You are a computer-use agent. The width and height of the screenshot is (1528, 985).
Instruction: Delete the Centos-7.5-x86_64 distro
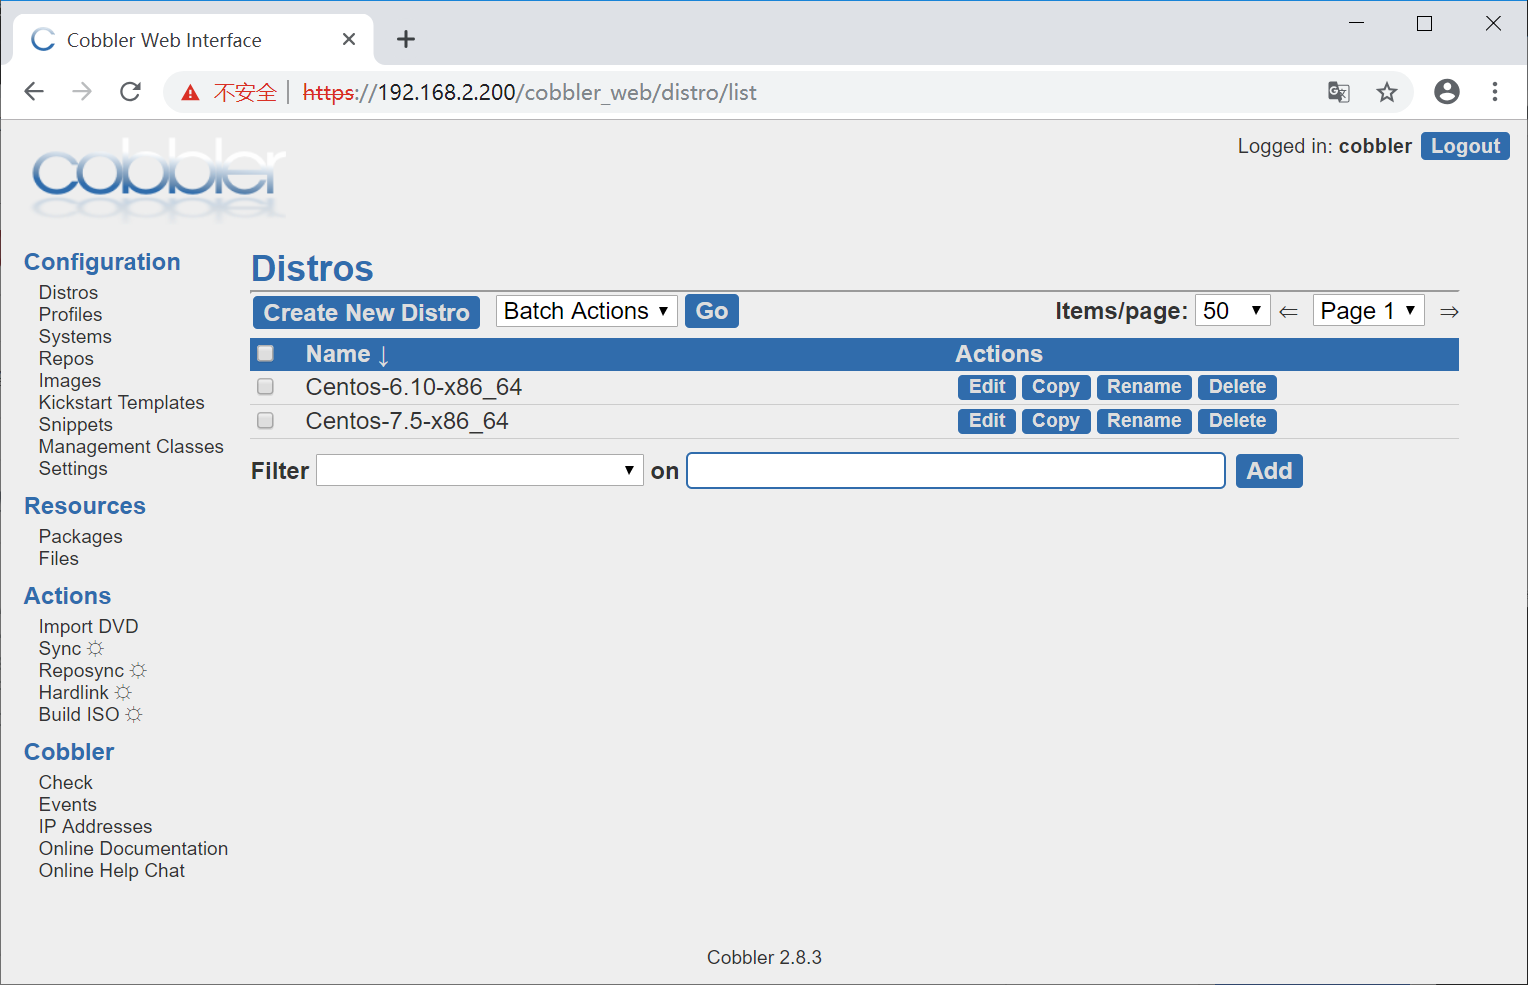pyautogui.click(x=1237, y=421)
